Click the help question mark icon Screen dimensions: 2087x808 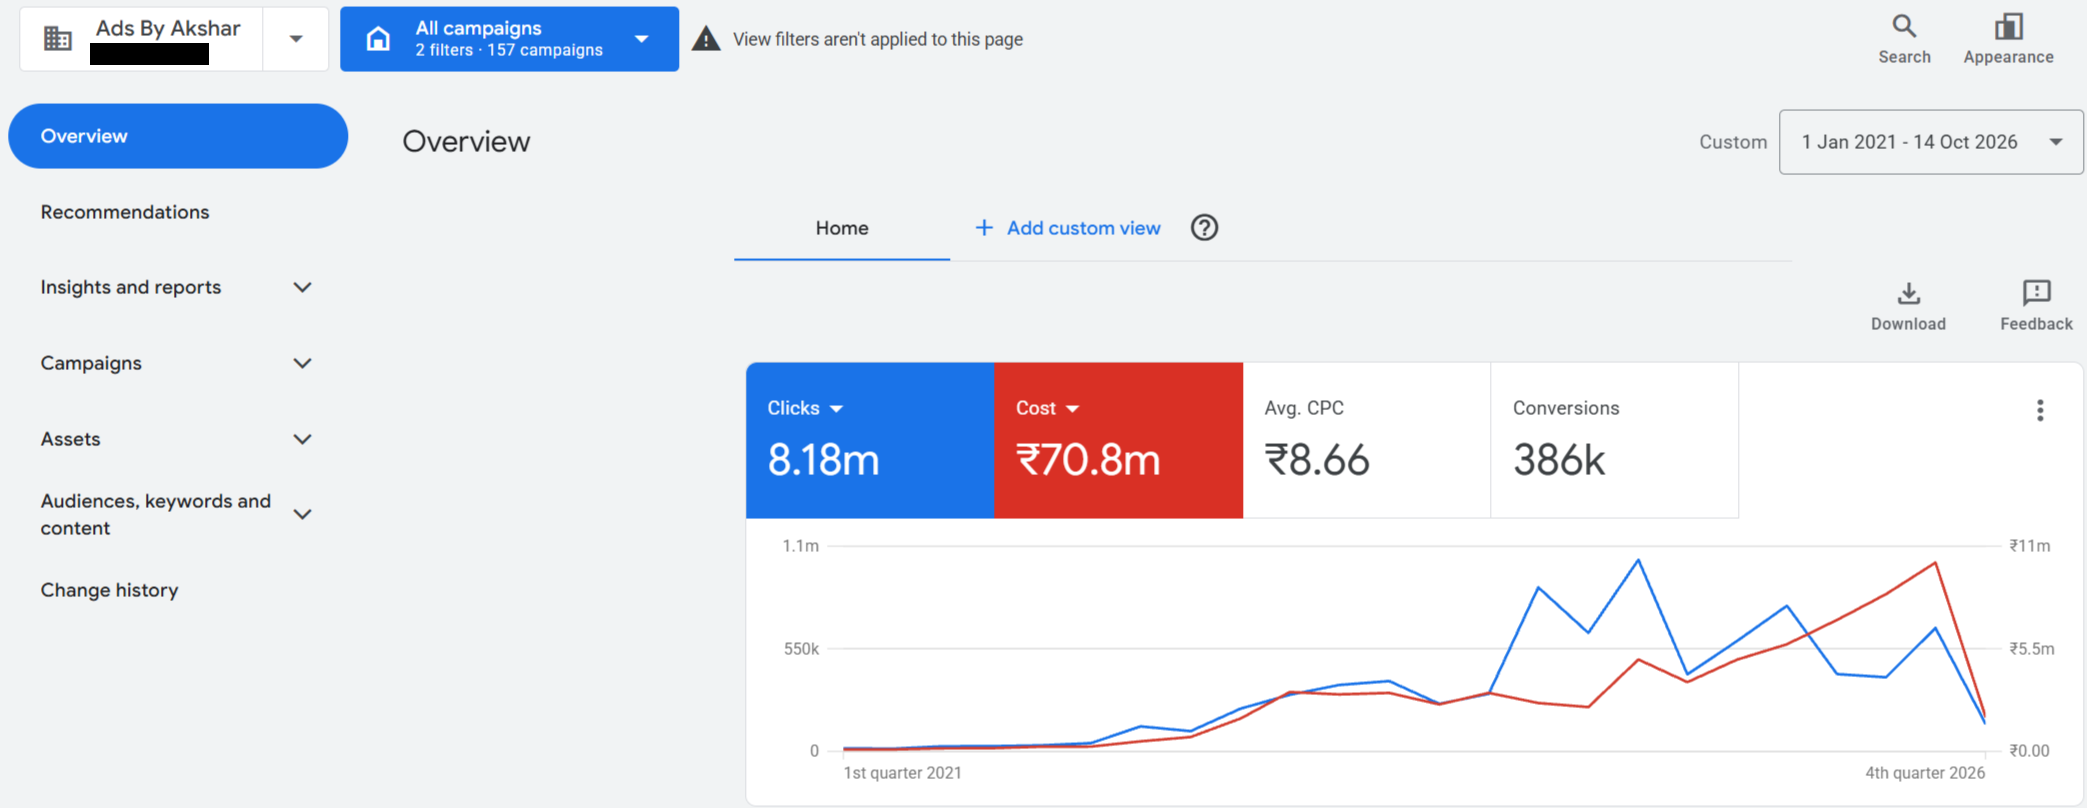[1204, 228]
